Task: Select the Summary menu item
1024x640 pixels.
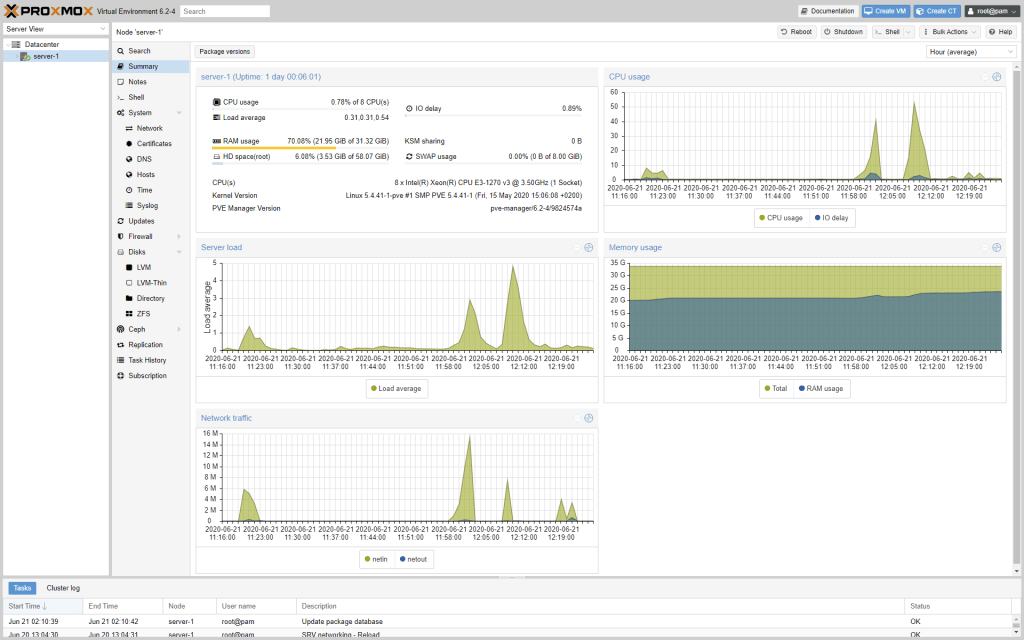Action: [143, 67]
